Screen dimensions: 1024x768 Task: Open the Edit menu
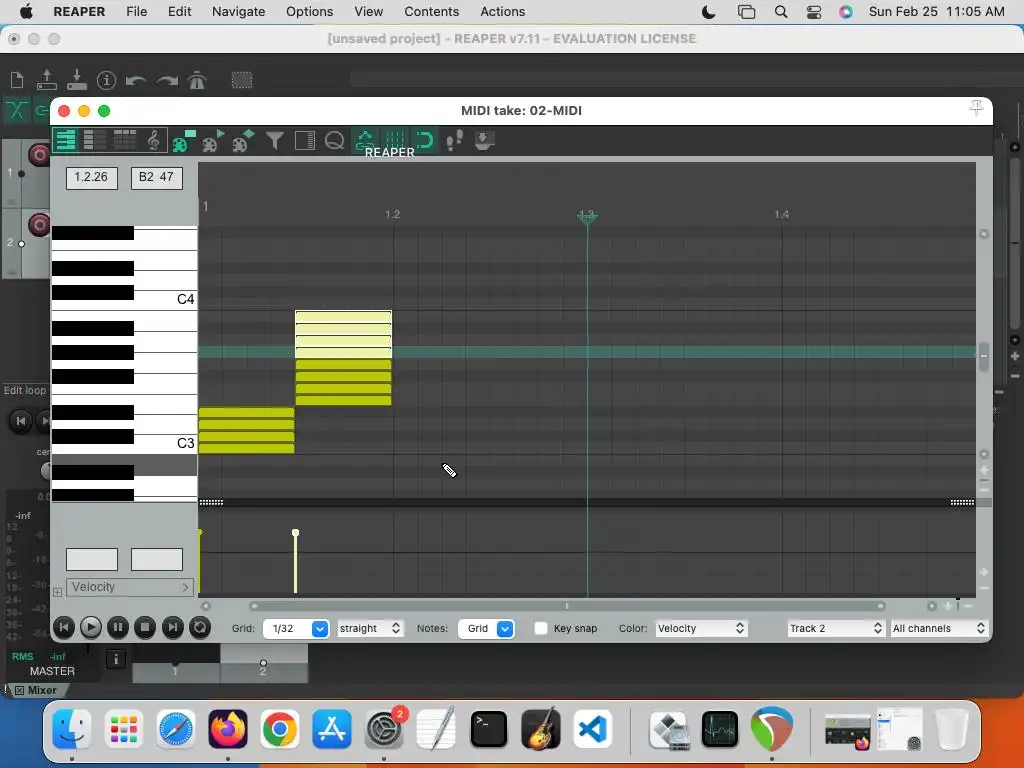[180, 12]
